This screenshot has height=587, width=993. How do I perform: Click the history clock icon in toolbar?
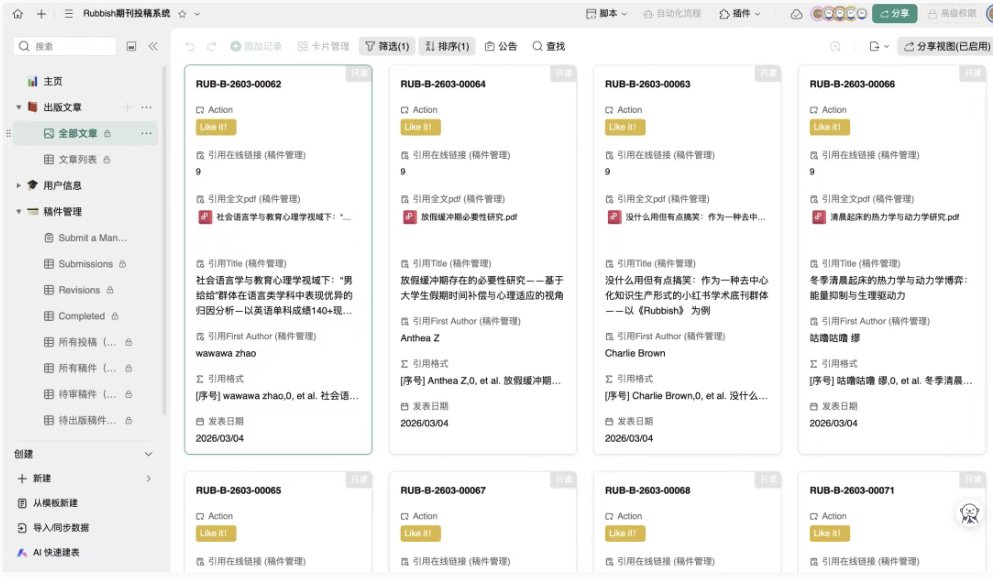tap(835, 46)
